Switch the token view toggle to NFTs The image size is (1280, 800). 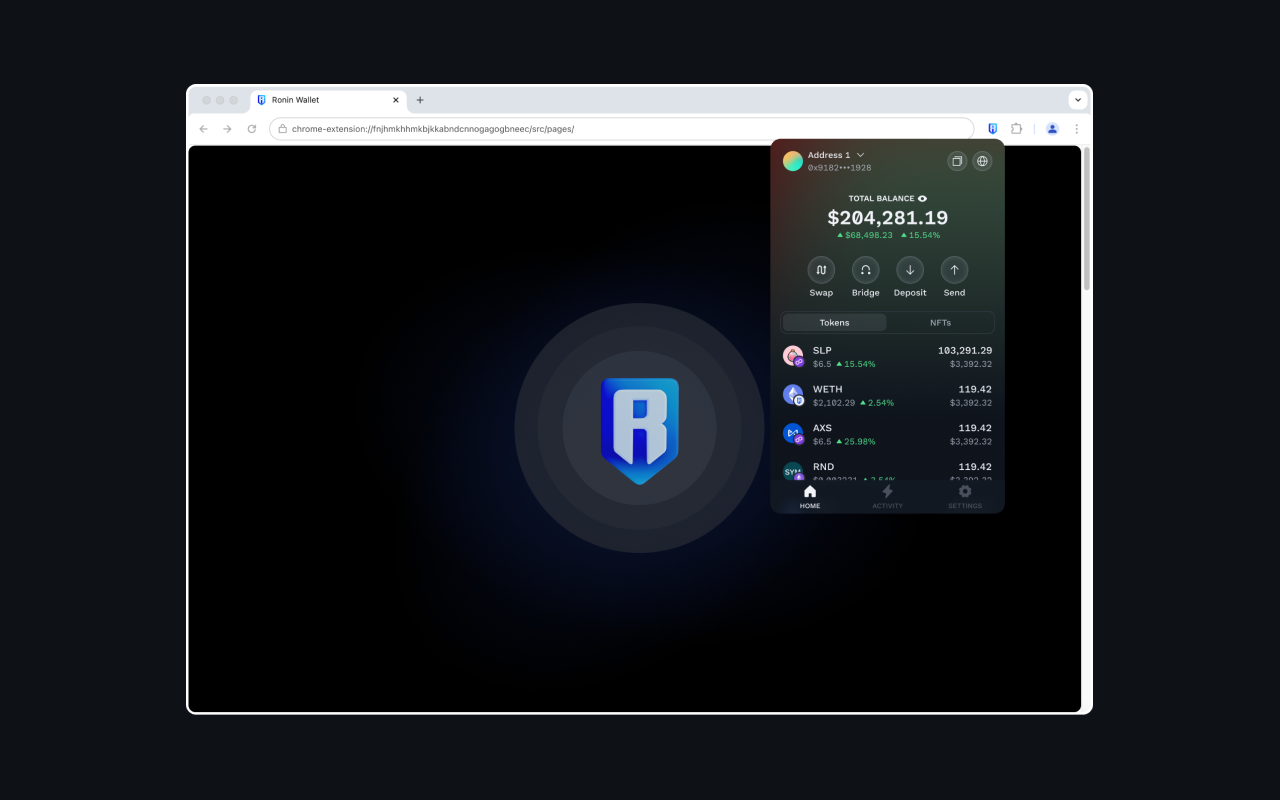[940, 322]
